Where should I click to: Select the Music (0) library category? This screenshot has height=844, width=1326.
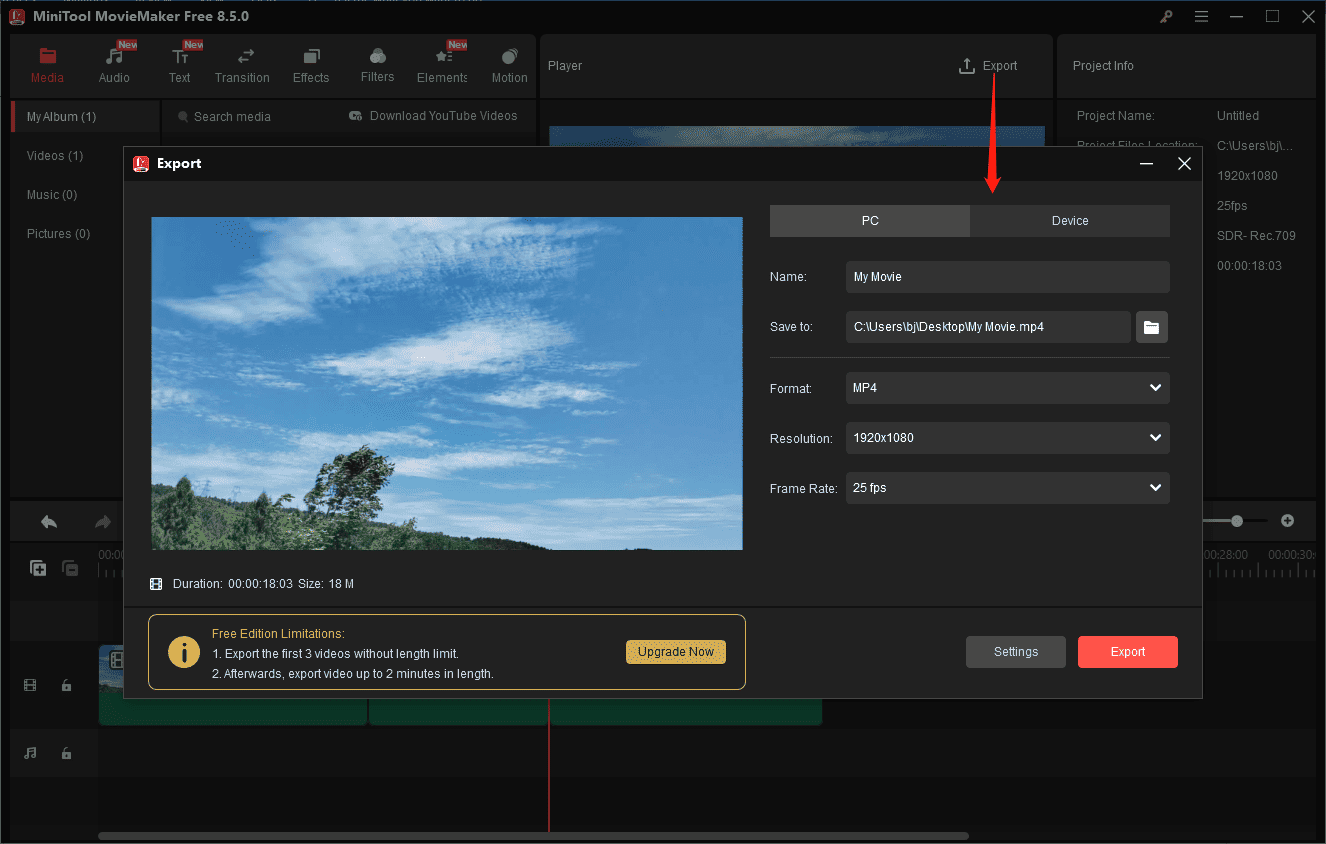coord(52,194)
